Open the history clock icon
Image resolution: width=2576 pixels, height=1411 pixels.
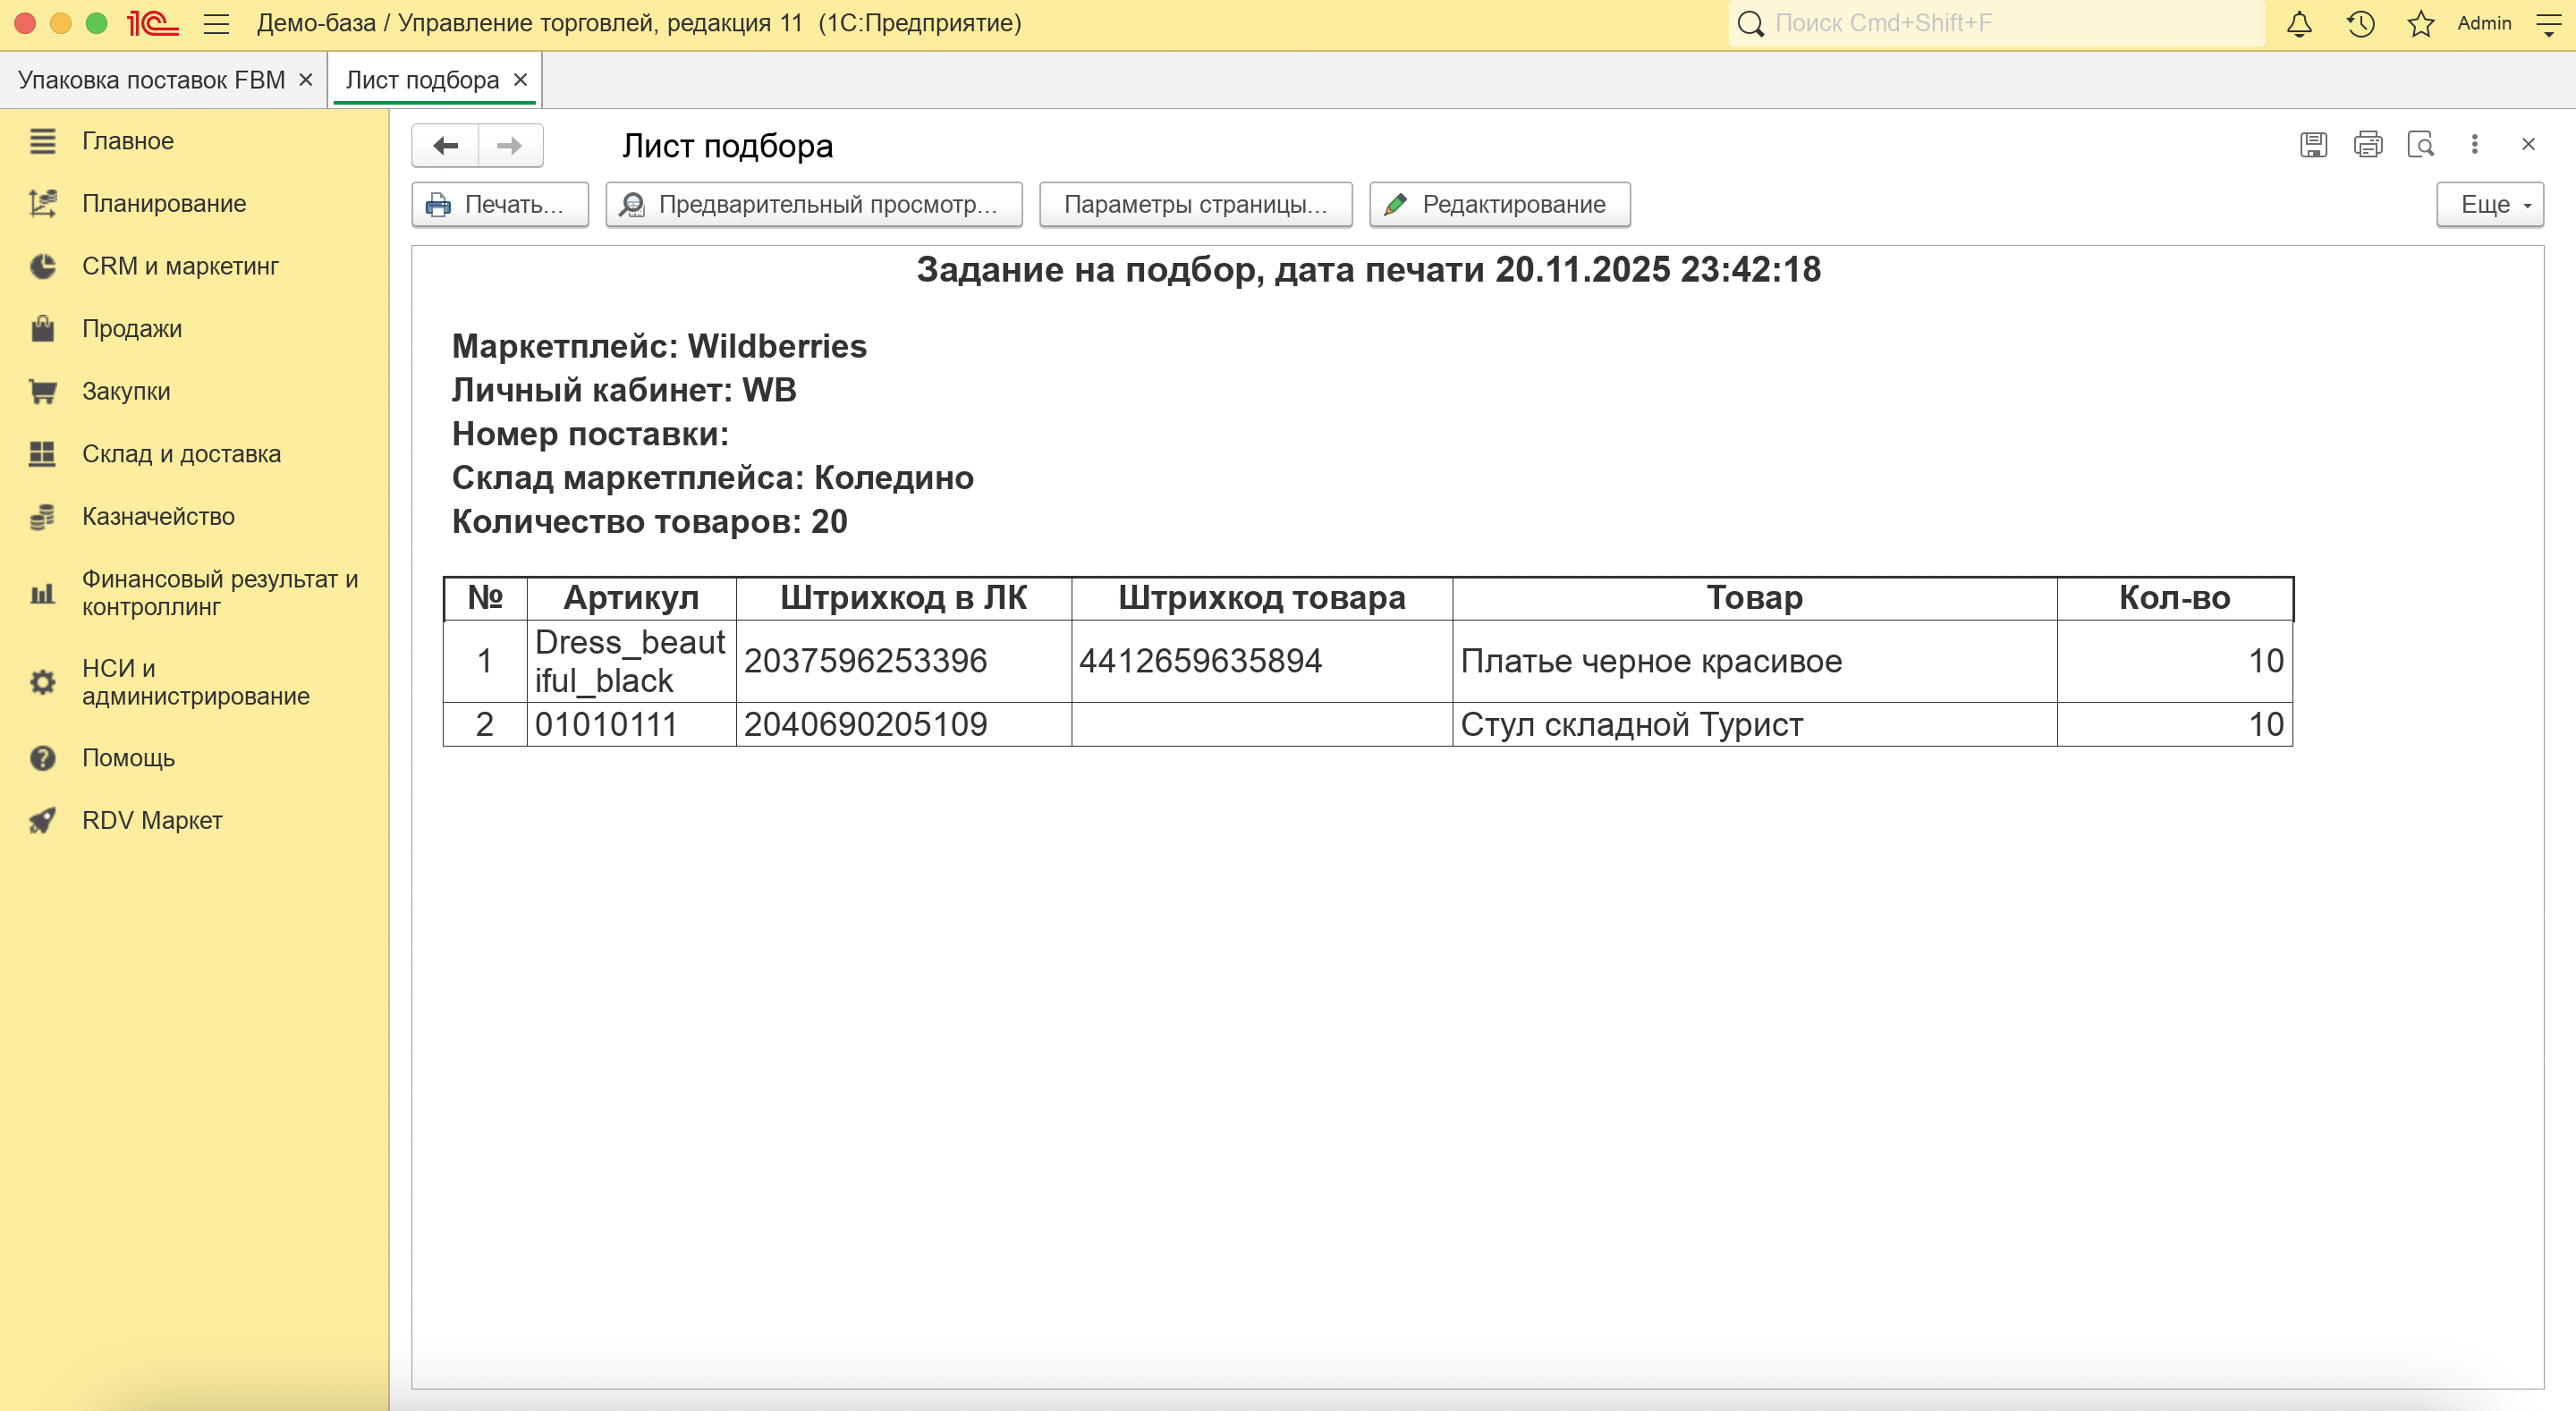(x=2360, y=23)
